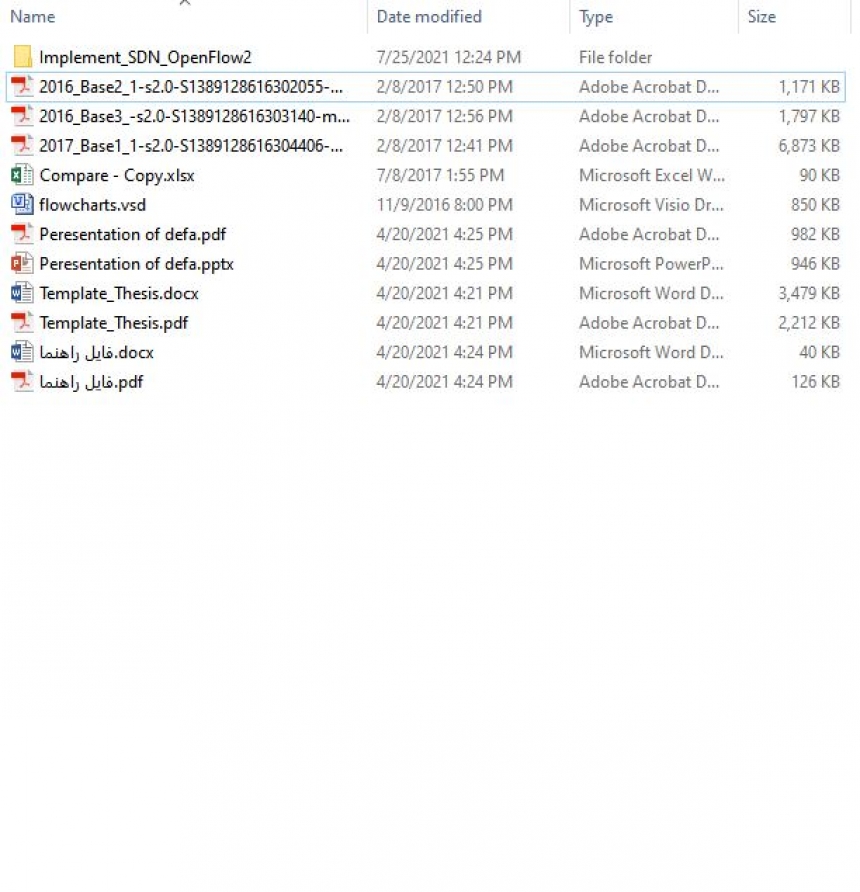
Task: Click PDF icon of 2016_Base2_1 file
Action: 22,86
